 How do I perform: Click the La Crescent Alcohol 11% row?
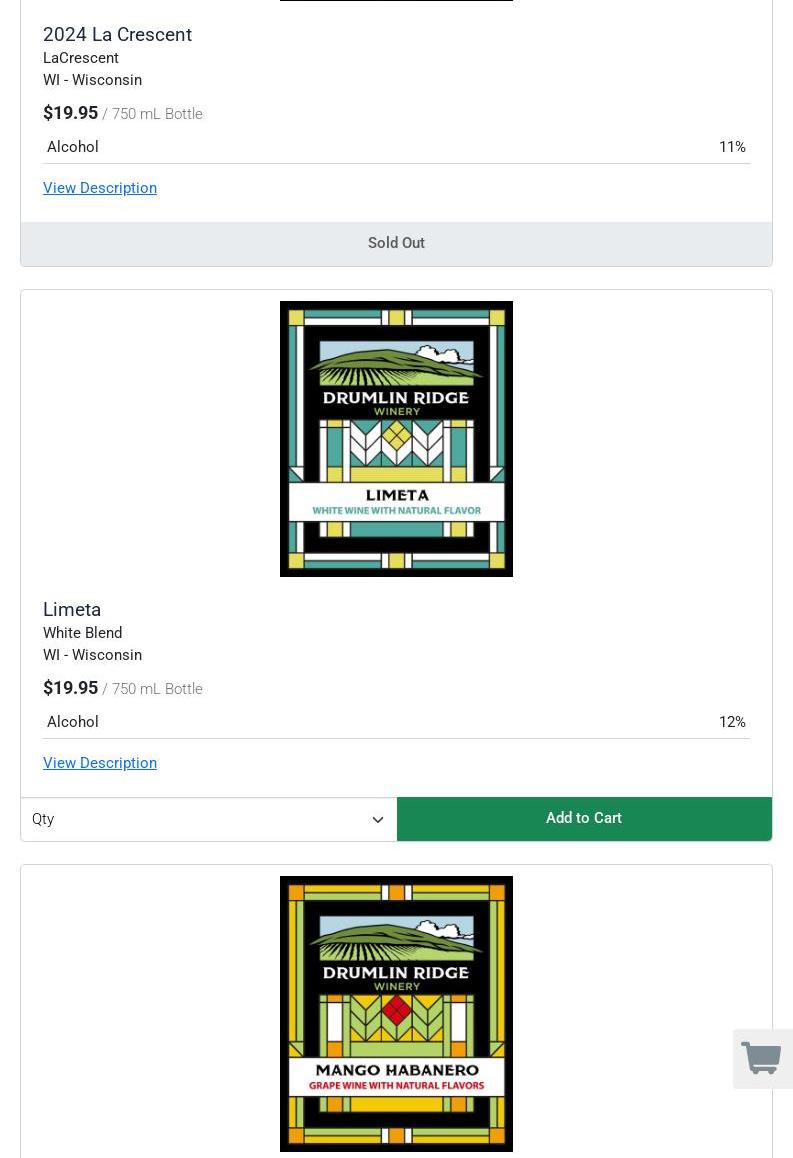click(396, 146)
